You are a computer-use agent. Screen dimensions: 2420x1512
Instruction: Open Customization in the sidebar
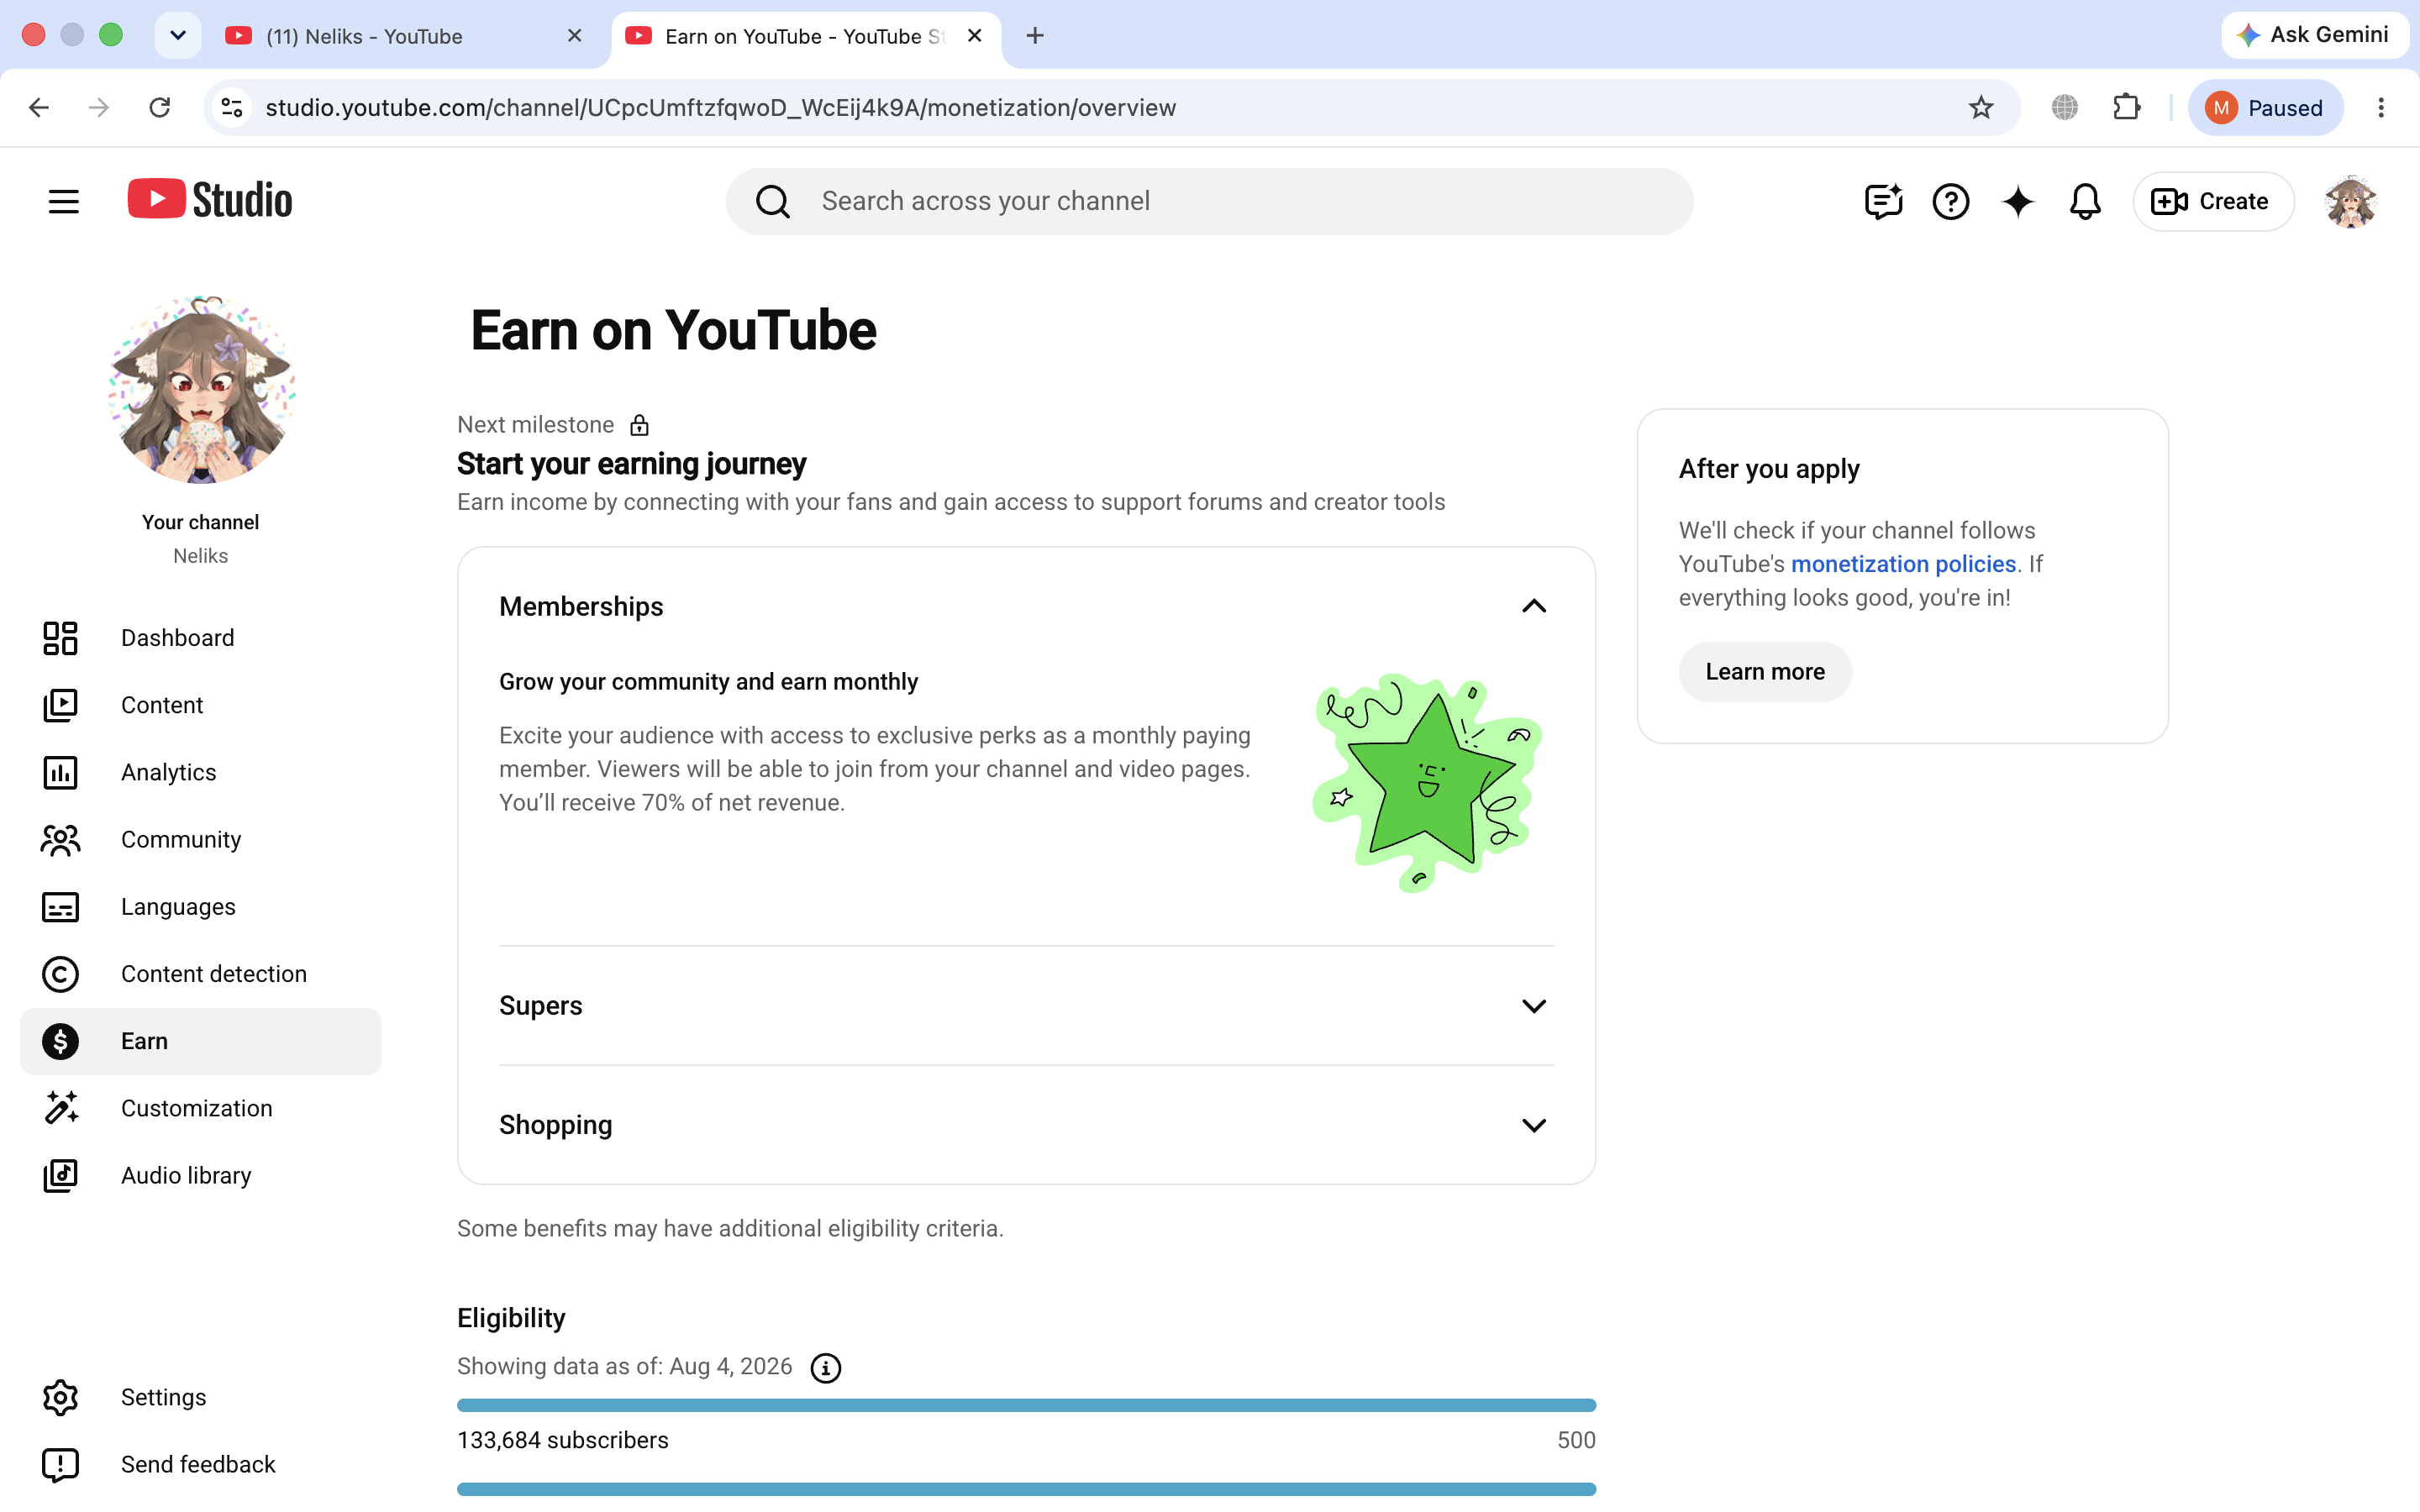tap(200, 1108)
